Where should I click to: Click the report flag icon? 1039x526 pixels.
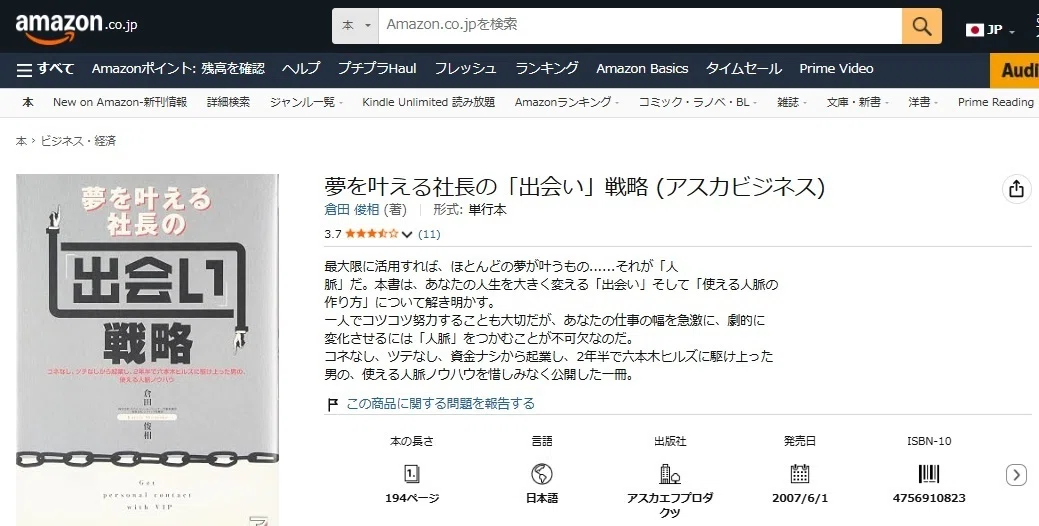point(333,404)
